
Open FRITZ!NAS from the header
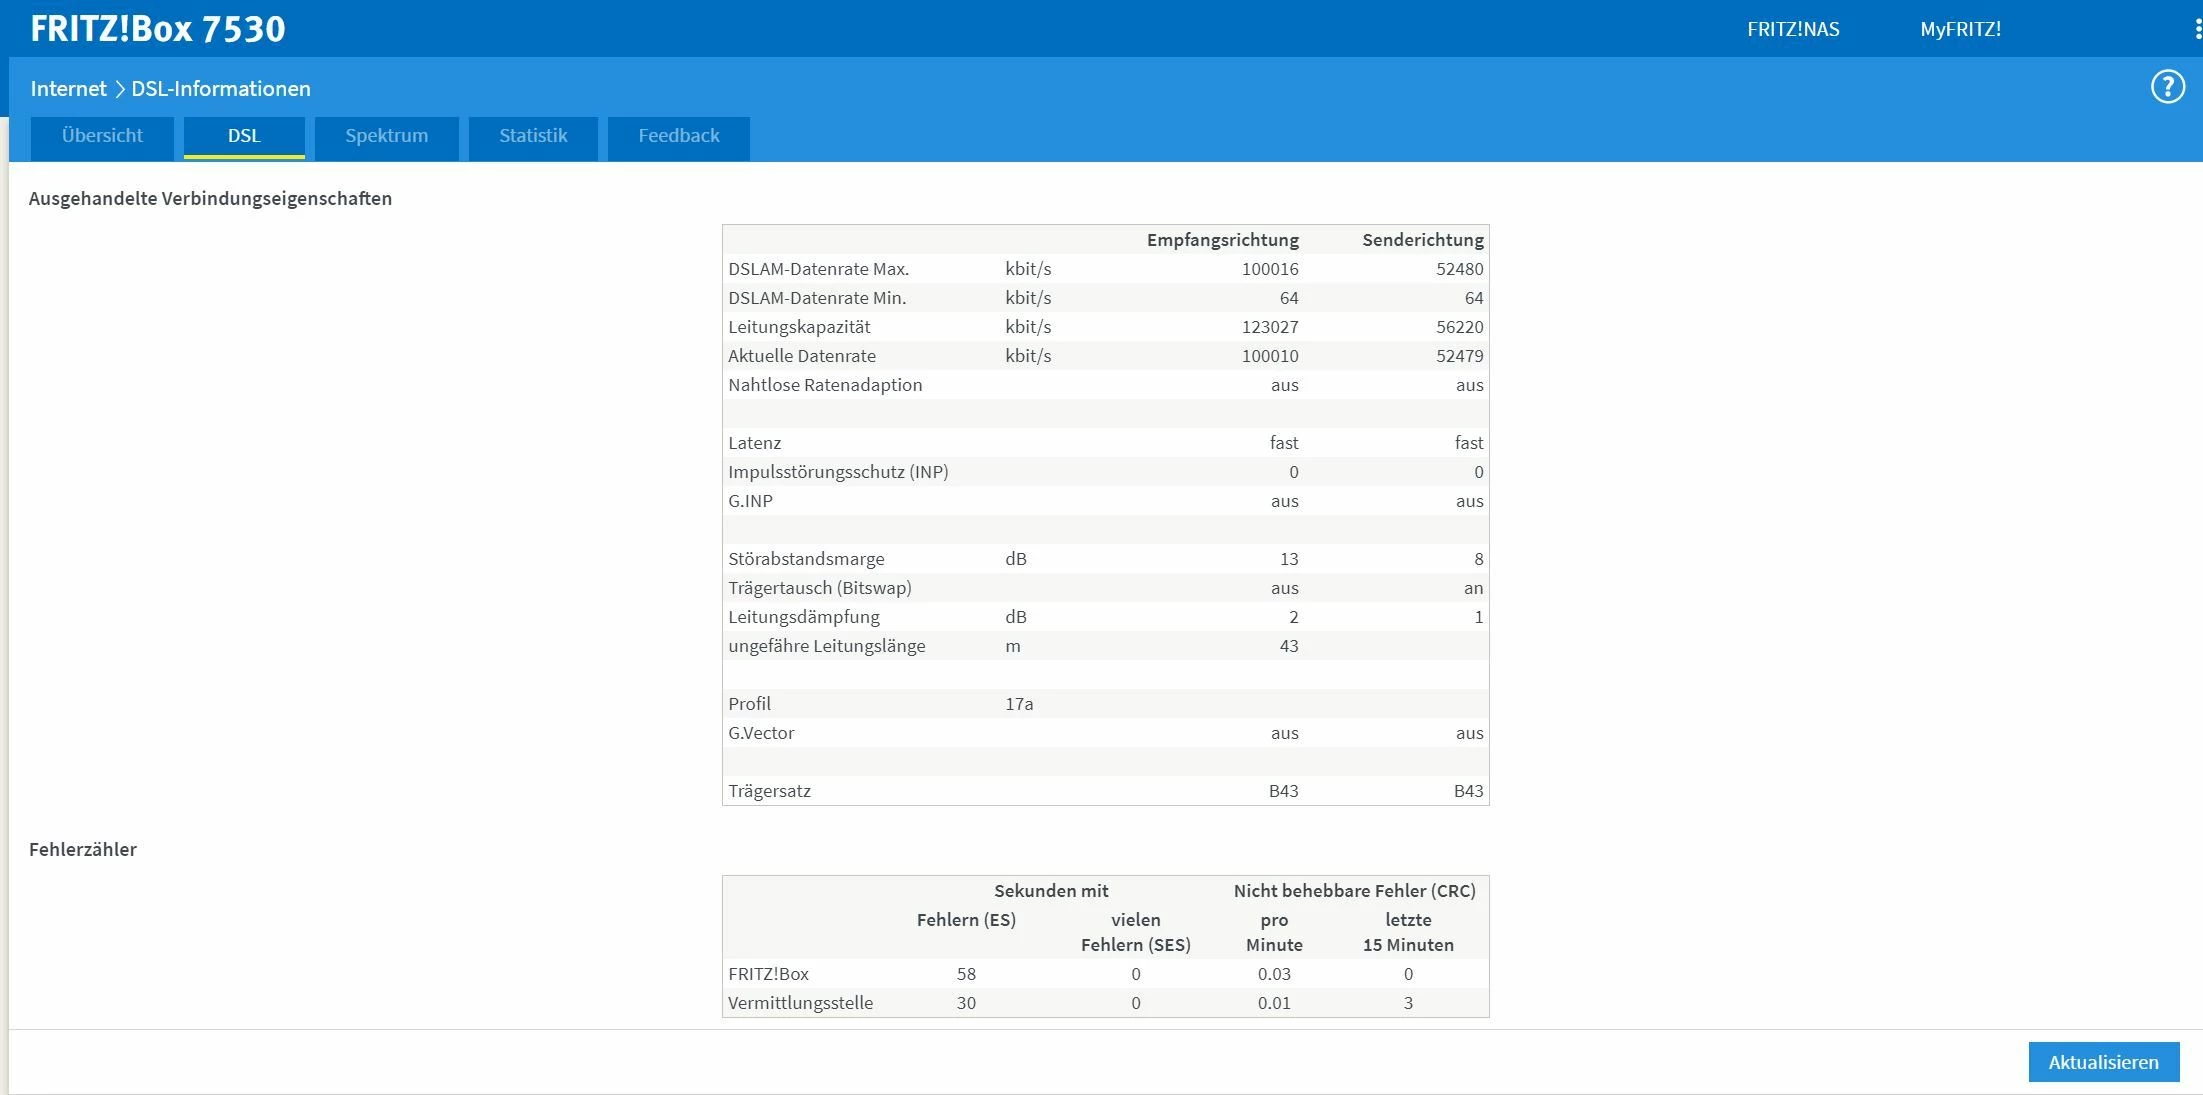click(1792, 29)
